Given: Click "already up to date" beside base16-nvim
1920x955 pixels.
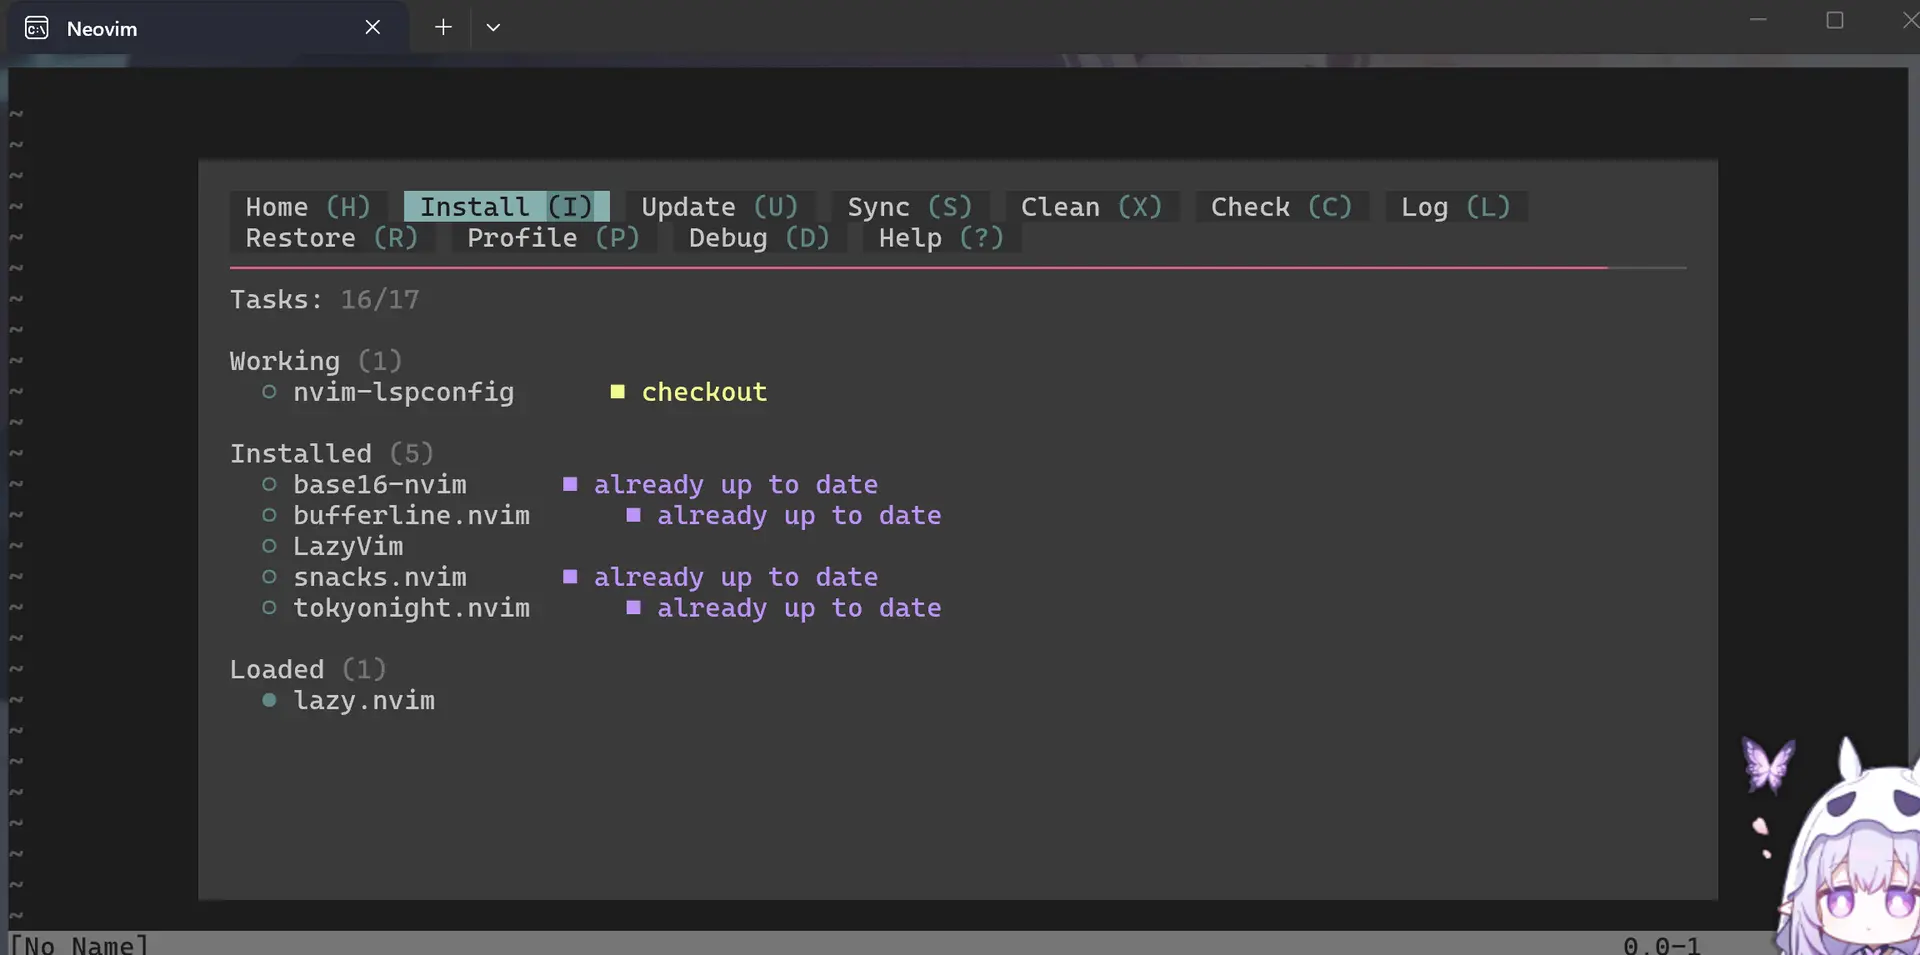Looking at the screenshot, I should (x=736, y=485).
